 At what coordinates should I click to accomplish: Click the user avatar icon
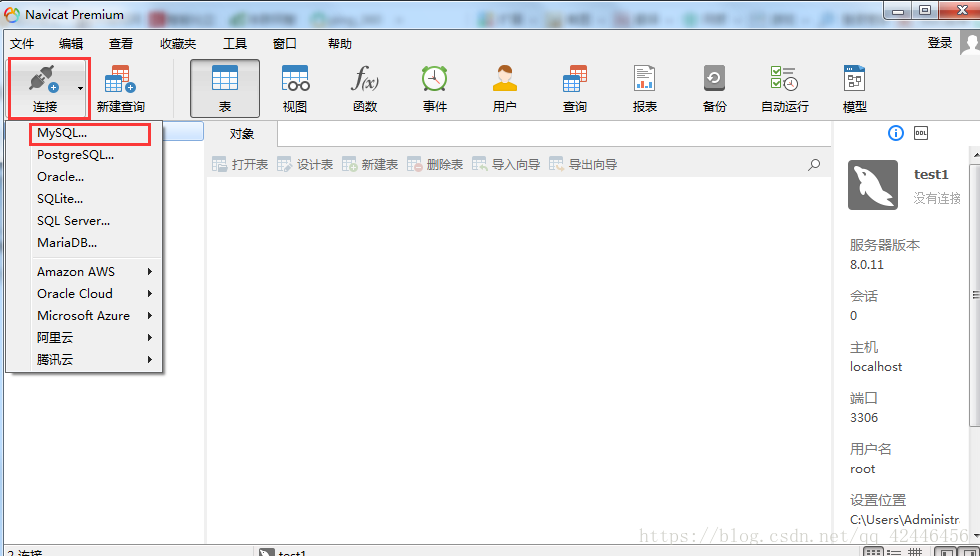point(970,42)
